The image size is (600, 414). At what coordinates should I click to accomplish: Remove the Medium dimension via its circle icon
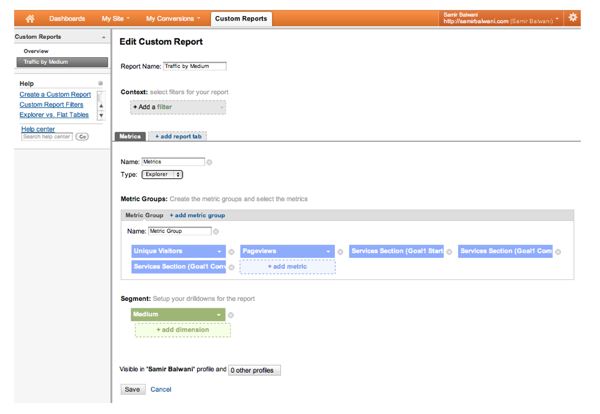[x=231, y=315]
